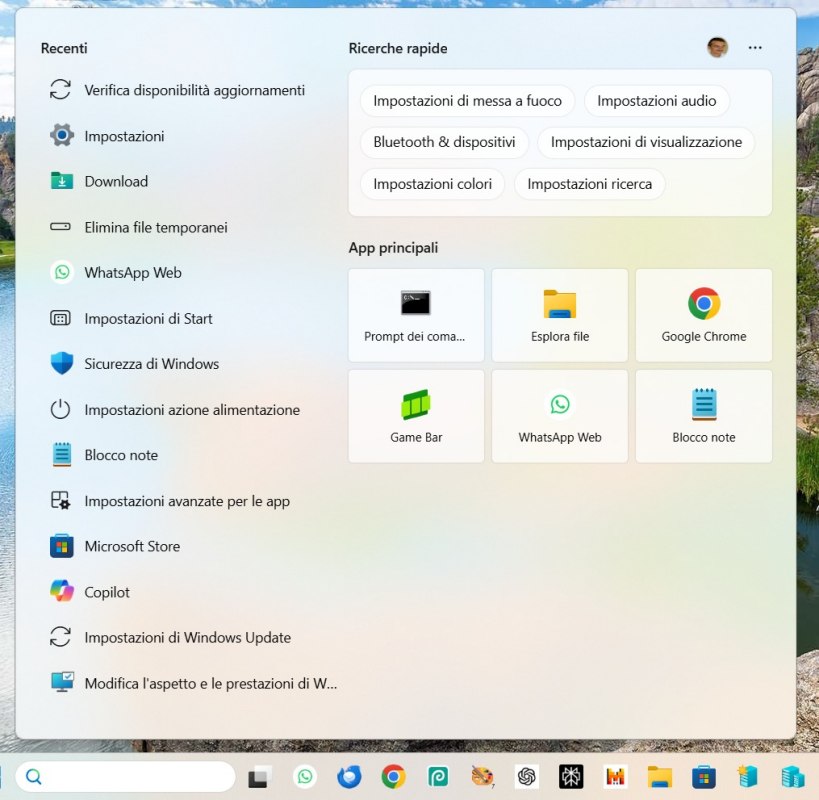Screen dimensions: 819x800
Task: Start Google Chrome from App principali
Action: [703, 315]
